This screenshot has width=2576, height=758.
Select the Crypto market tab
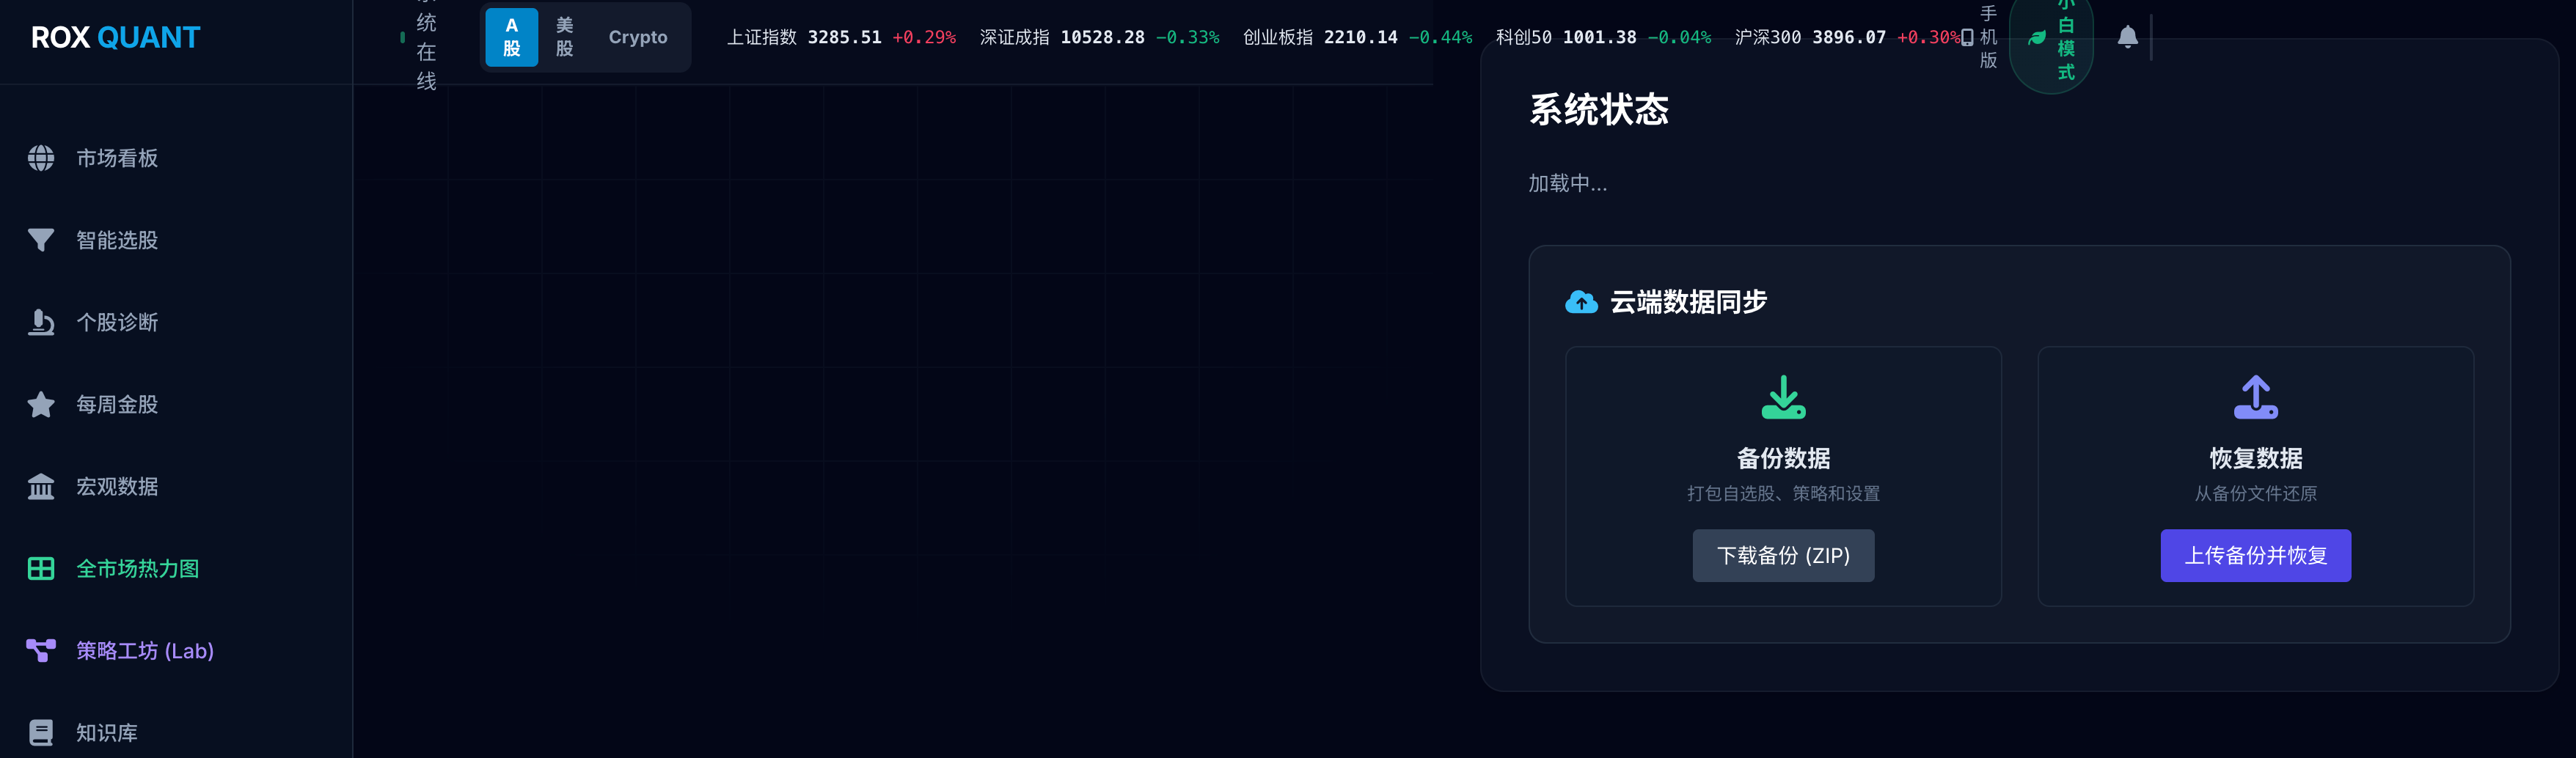coord(637,37)
